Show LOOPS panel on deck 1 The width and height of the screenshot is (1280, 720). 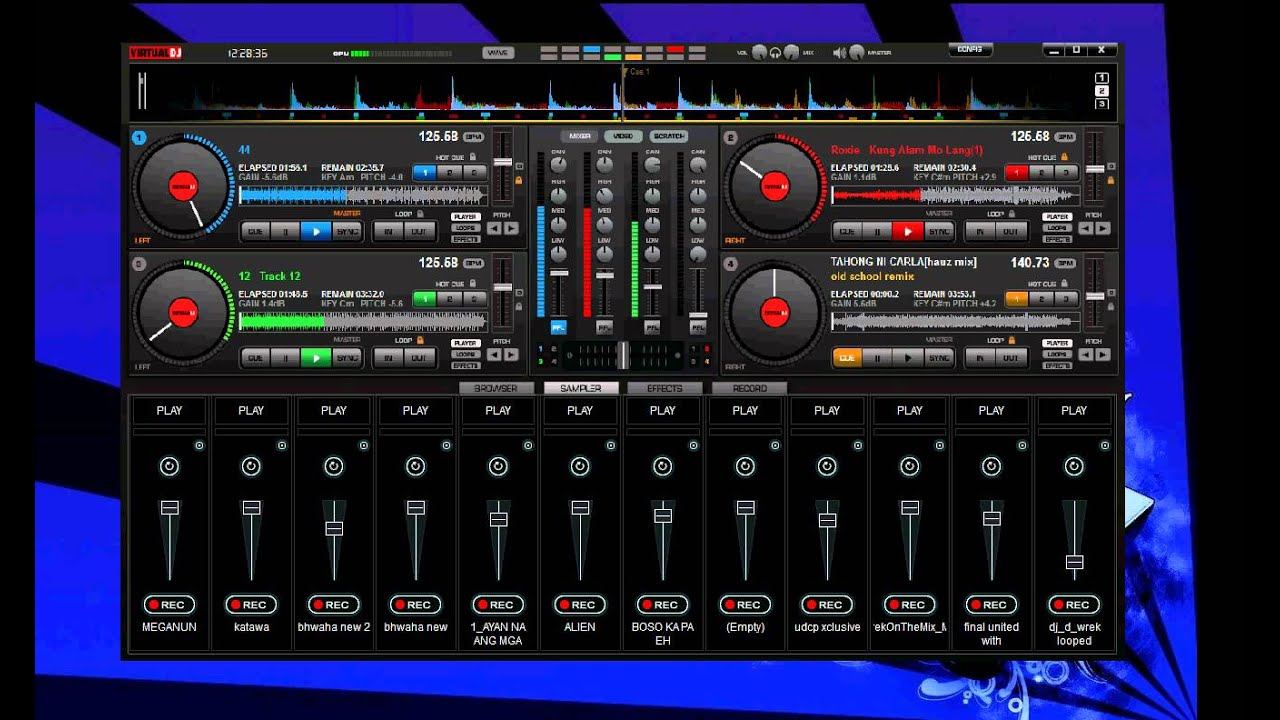pyautogui.click(x=465, y=228)
